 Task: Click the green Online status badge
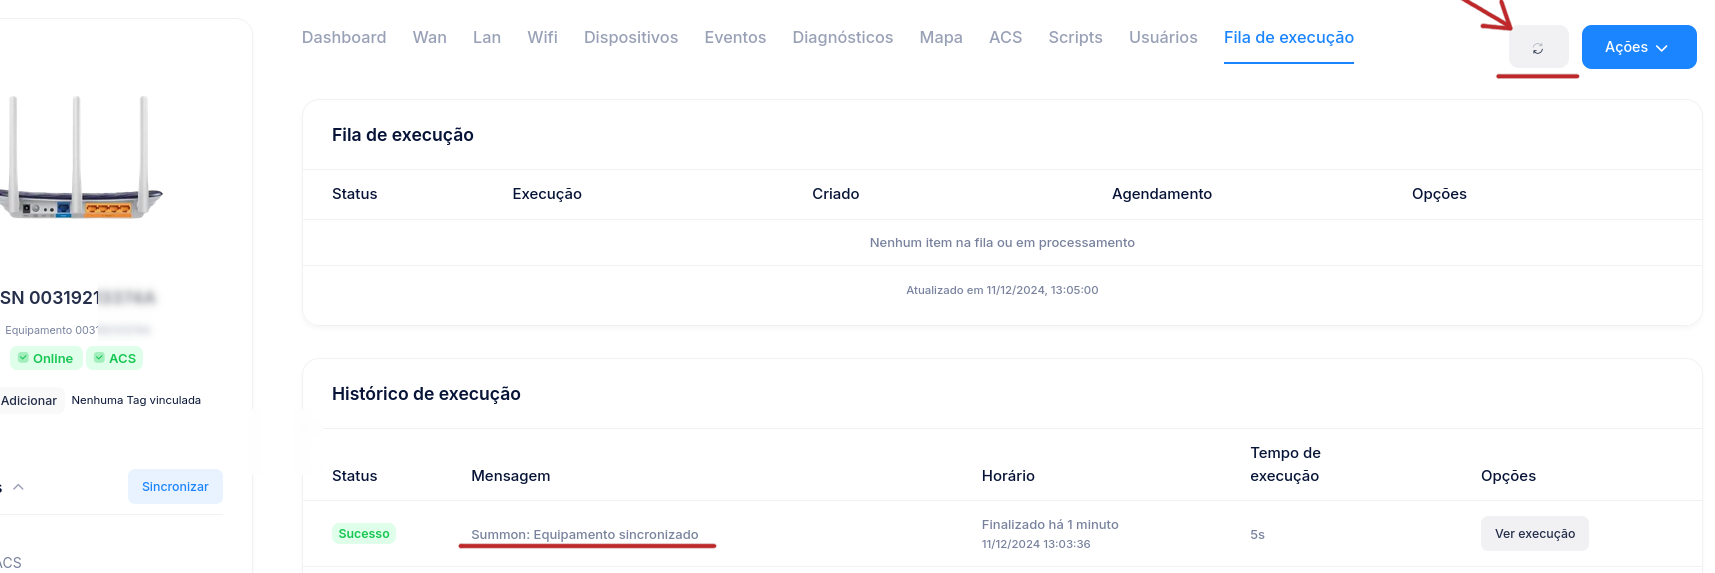(46, 358)
